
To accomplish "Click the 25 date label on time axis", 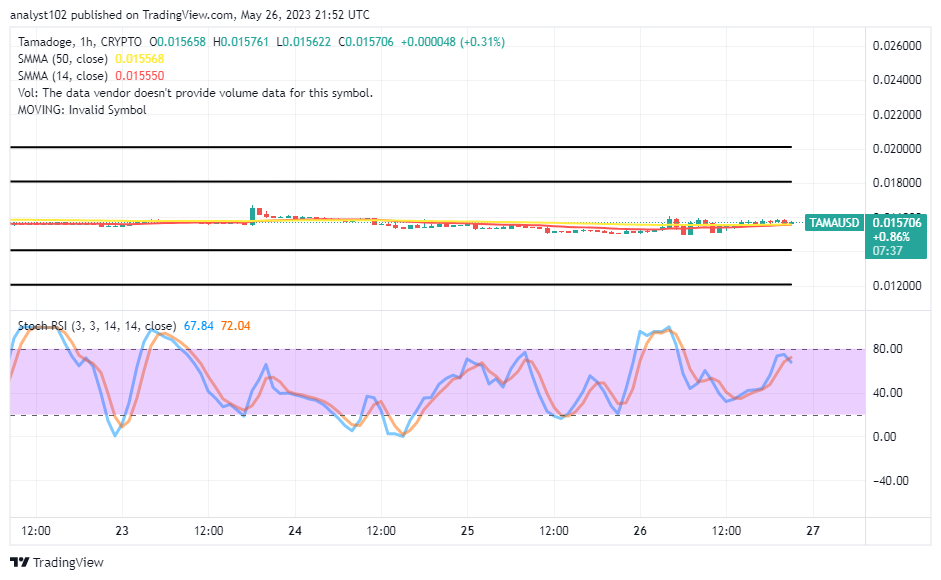I will tap(467, 531).
